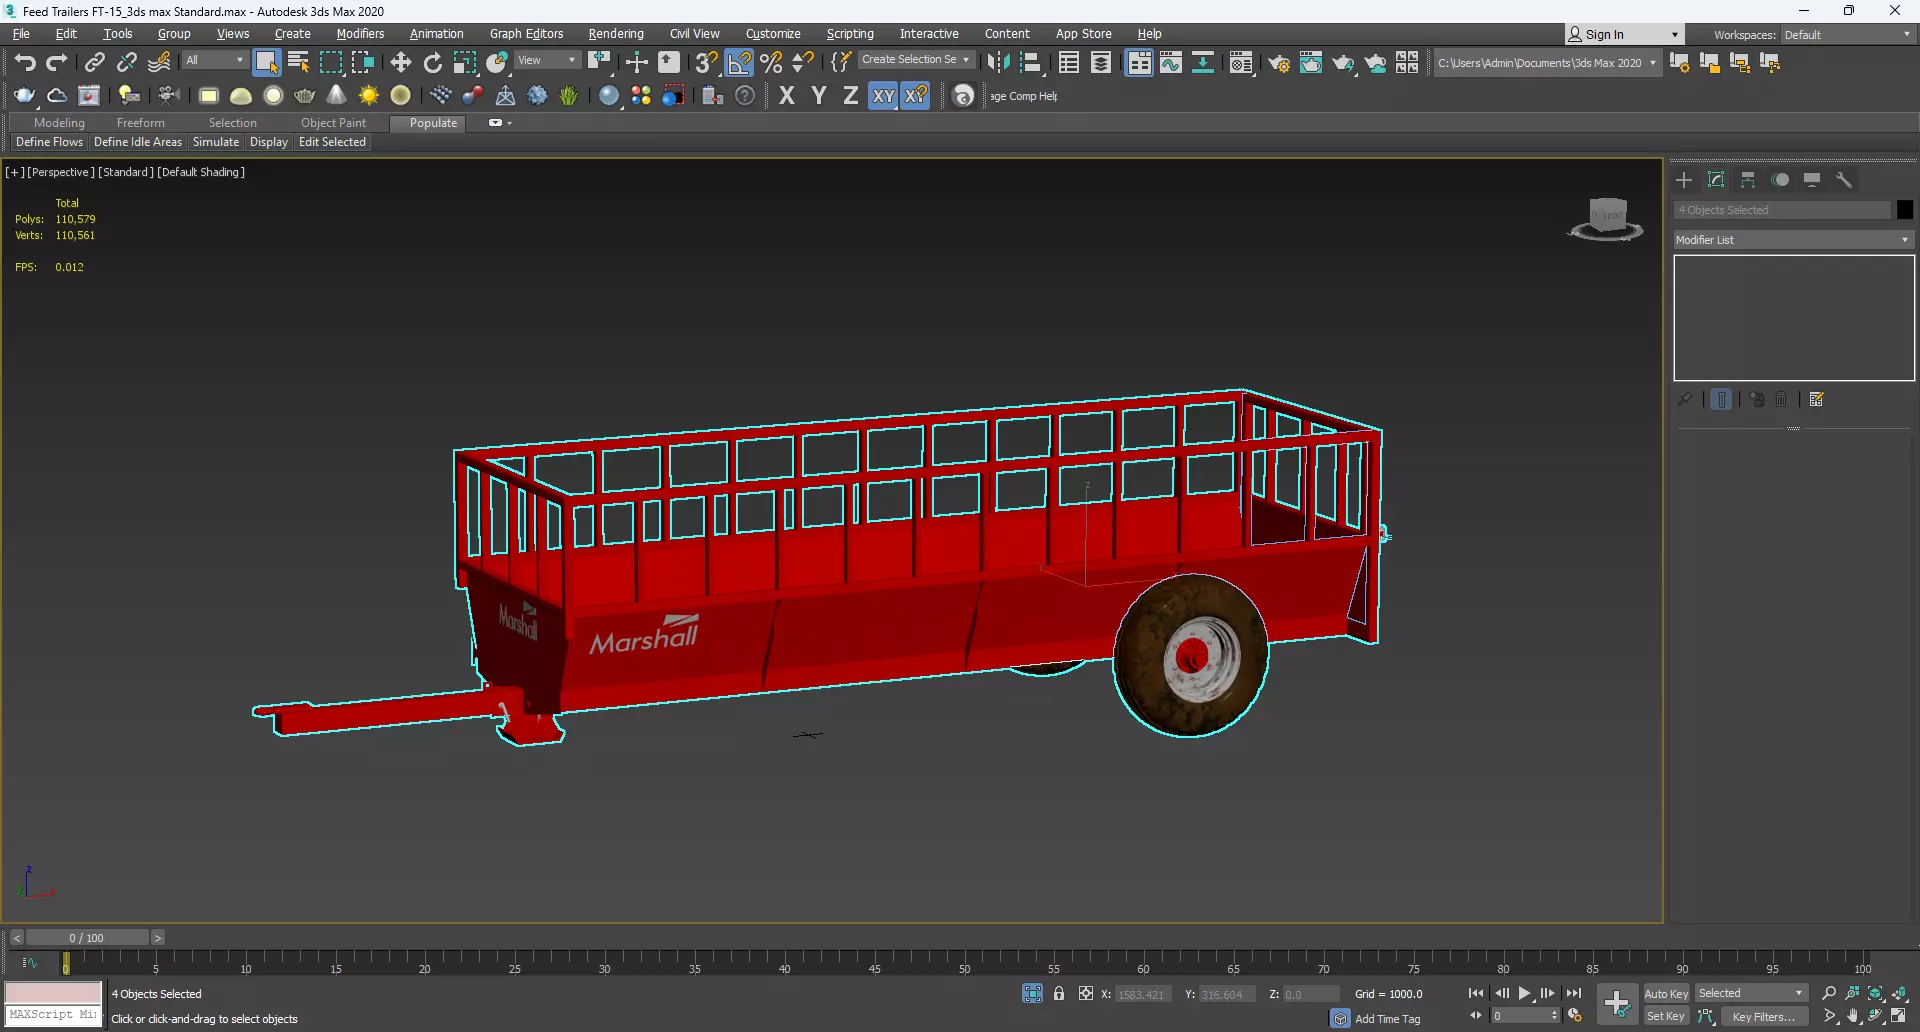Click the Set Key button
1920x1032 pixels.
[1666, 1016]
